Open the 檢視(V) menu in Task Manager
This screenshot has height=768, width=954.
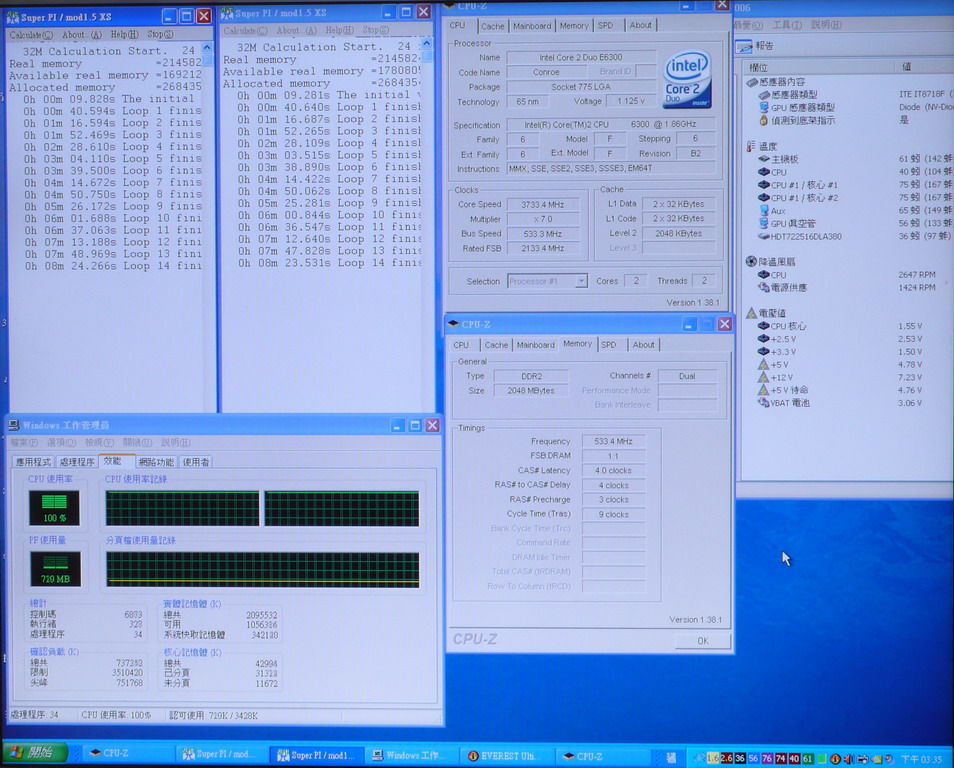pos(98,442)
